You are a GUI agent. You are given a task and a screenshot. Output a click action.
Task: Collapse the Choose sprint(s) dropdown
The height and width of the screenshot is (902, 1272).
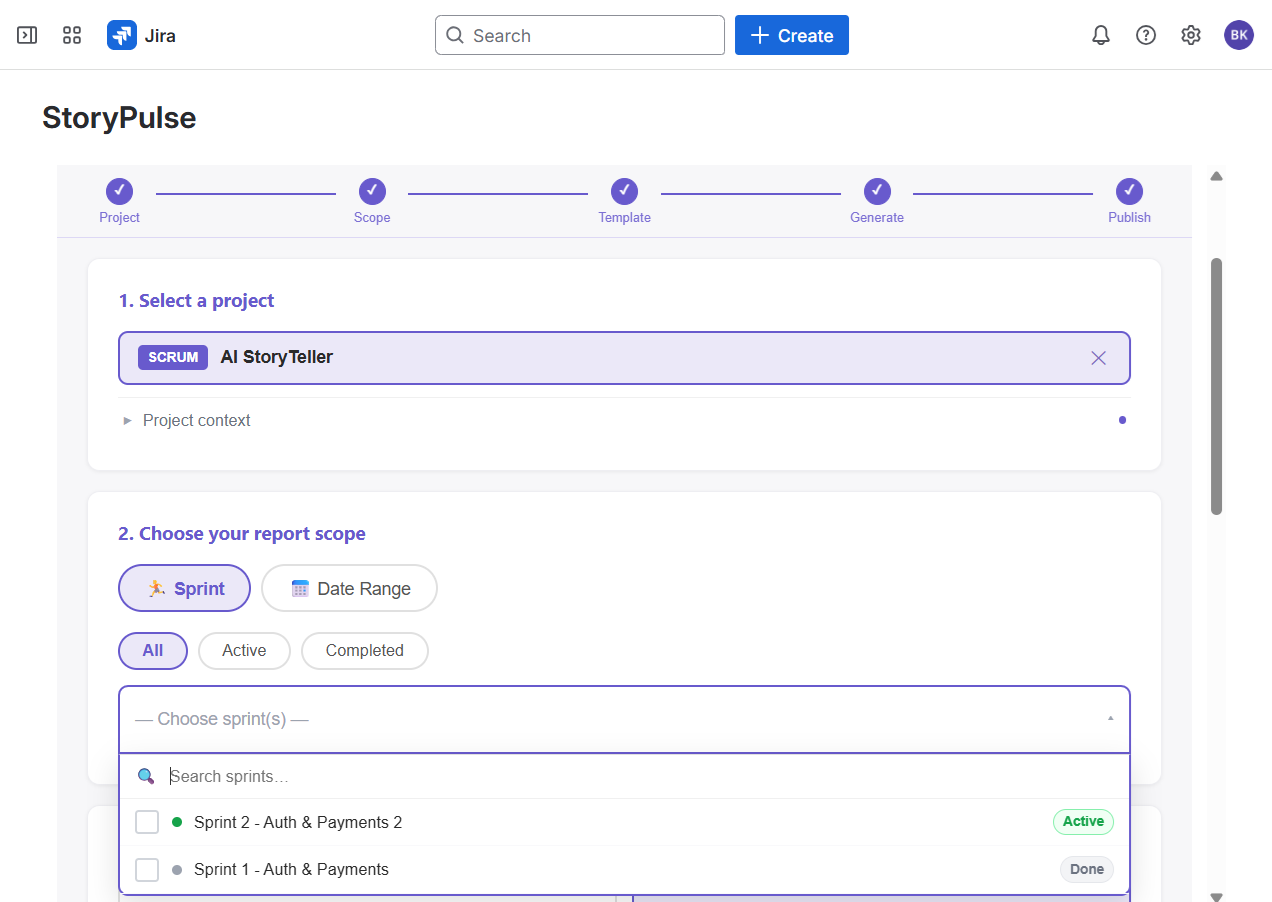click(x=624, y=719)
